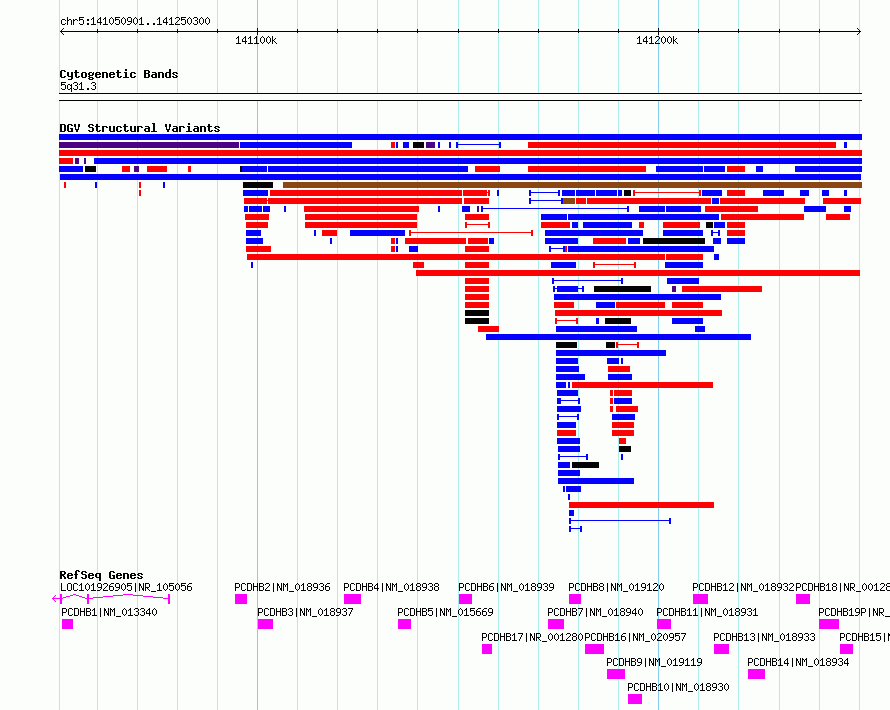Screen dimensions: 890x710
Task: Click the PCDHB3|NM_018937 label
Action: tap(305, 612)
